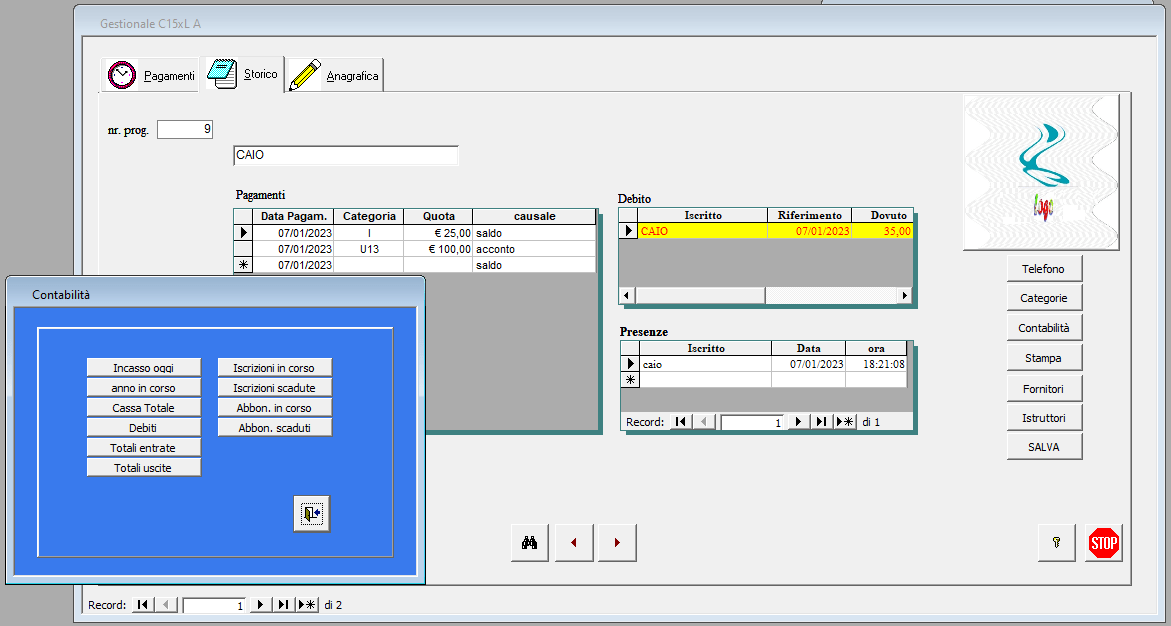Advance to next record in Presenze navigator

[x=799, y=422]
